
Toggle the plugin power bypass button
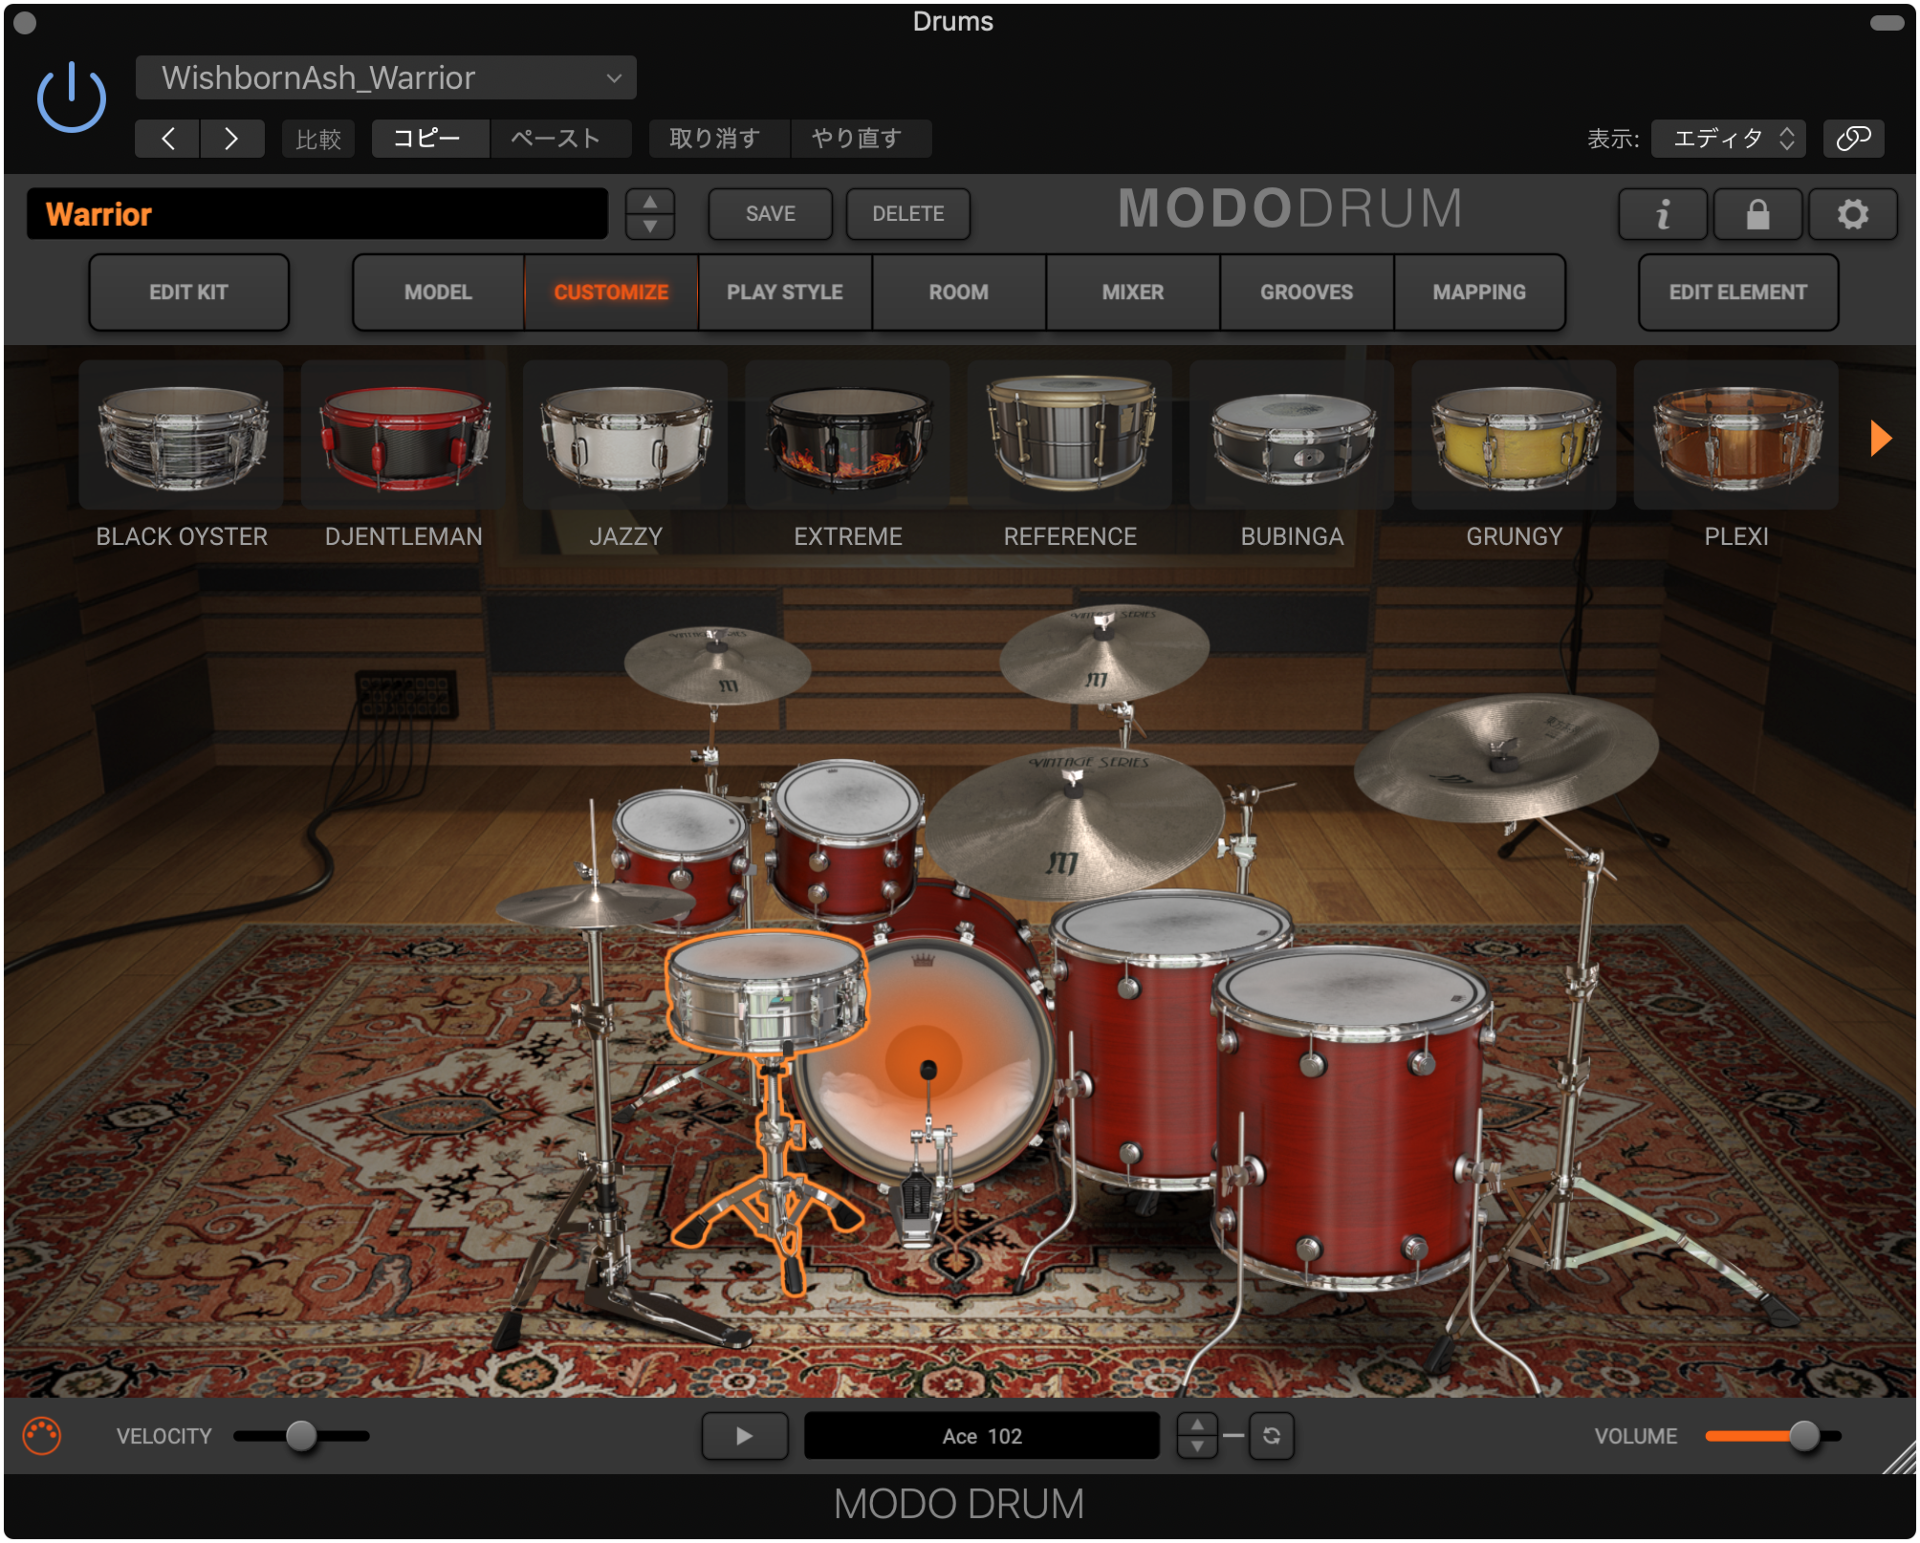click(x=71, y=97)
